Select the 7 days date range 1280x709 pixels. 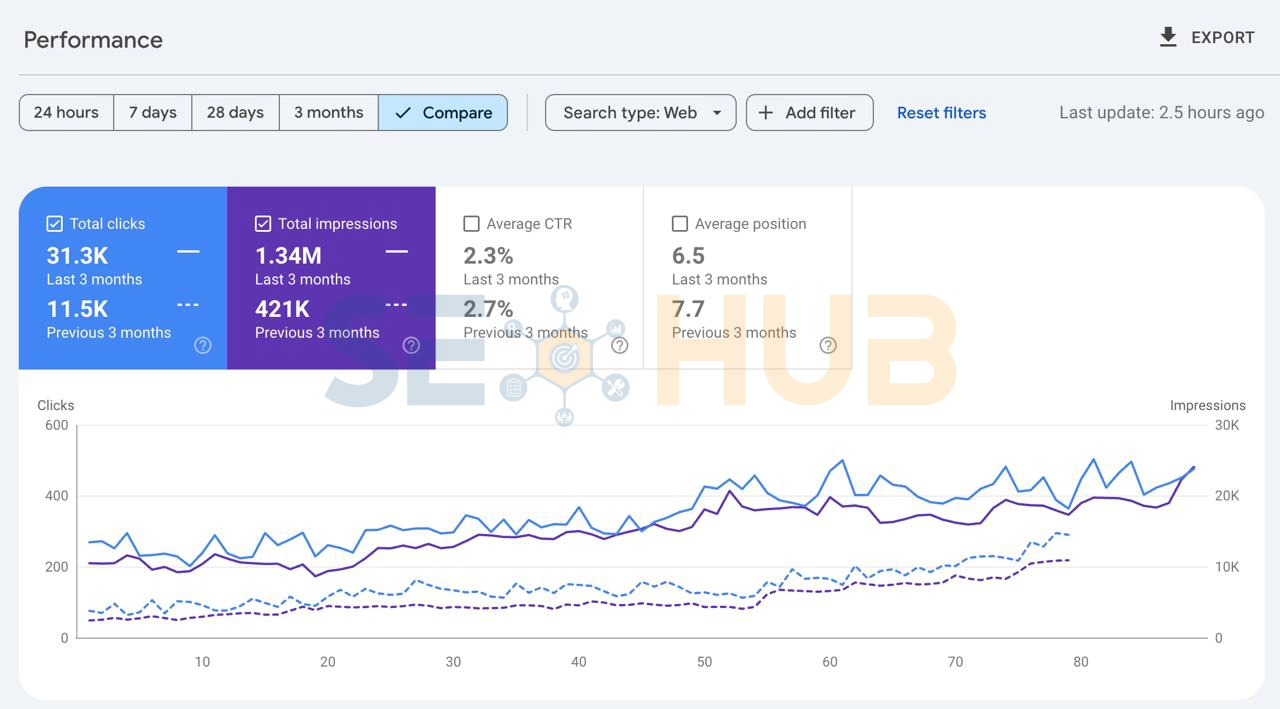(152, 113)
